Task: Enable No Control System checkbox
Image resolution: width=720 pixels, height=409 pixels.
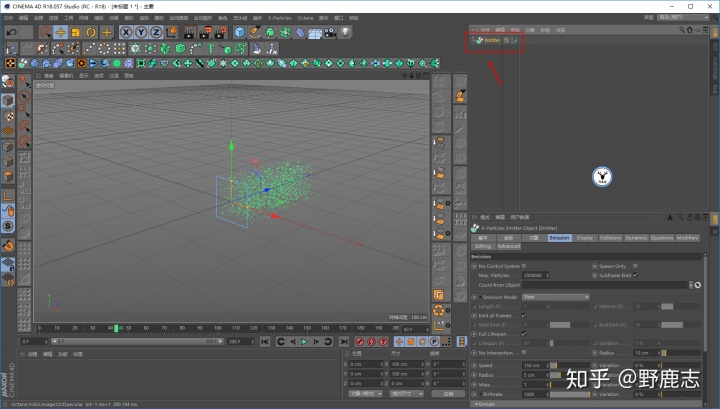Action: pyautogui.click(x=524, y=266)
